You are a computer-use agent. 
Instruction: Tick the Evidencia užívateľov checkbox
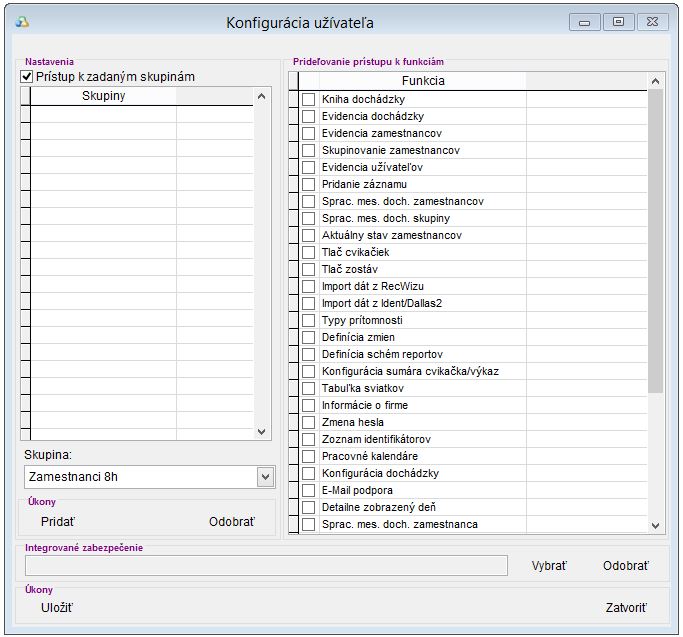pos(308,167)
